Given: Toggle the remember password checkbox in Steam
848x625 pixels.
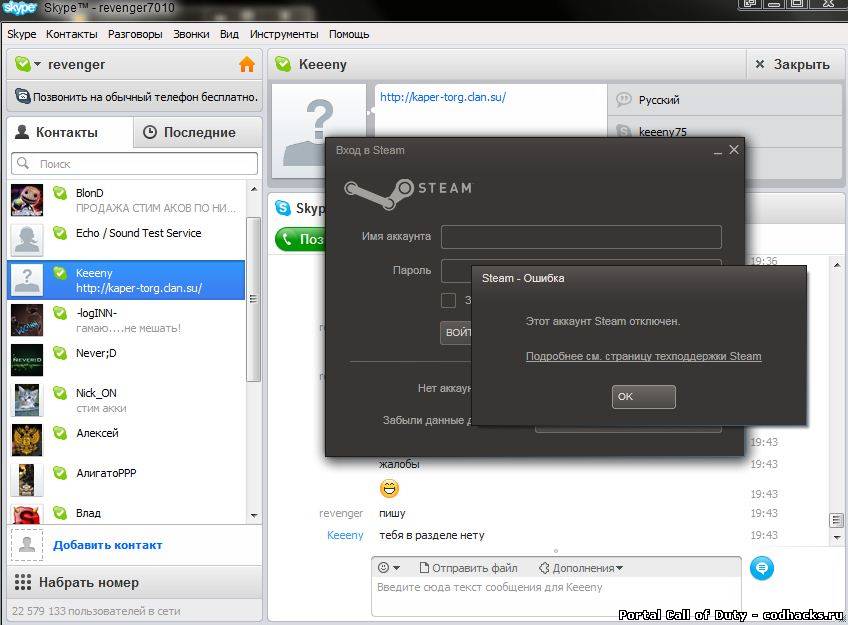Looking at the screenshot, I should [448, 301].
